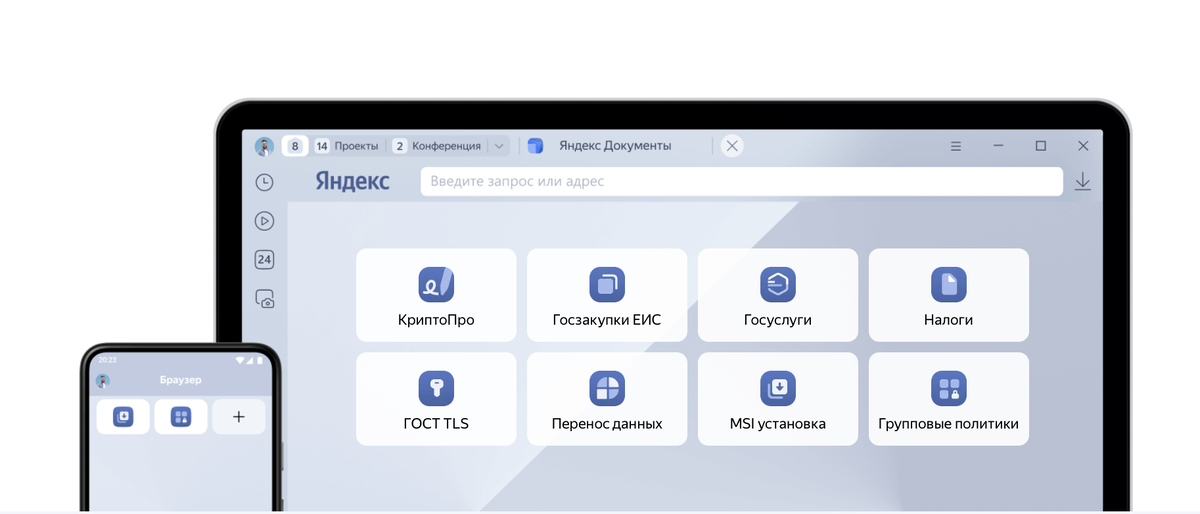Click the video play icon in sidebar
Image resolution: width=1200 pixels, height=514 pixels.
[x=264, y=221]
